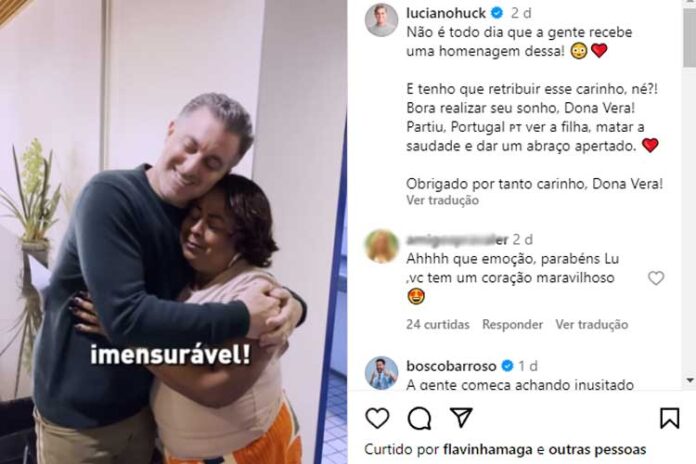The height and width of the screenshot is (464, 696).
Task: Click scrollbar down arrow in comments
Action: tap(690, 380)
